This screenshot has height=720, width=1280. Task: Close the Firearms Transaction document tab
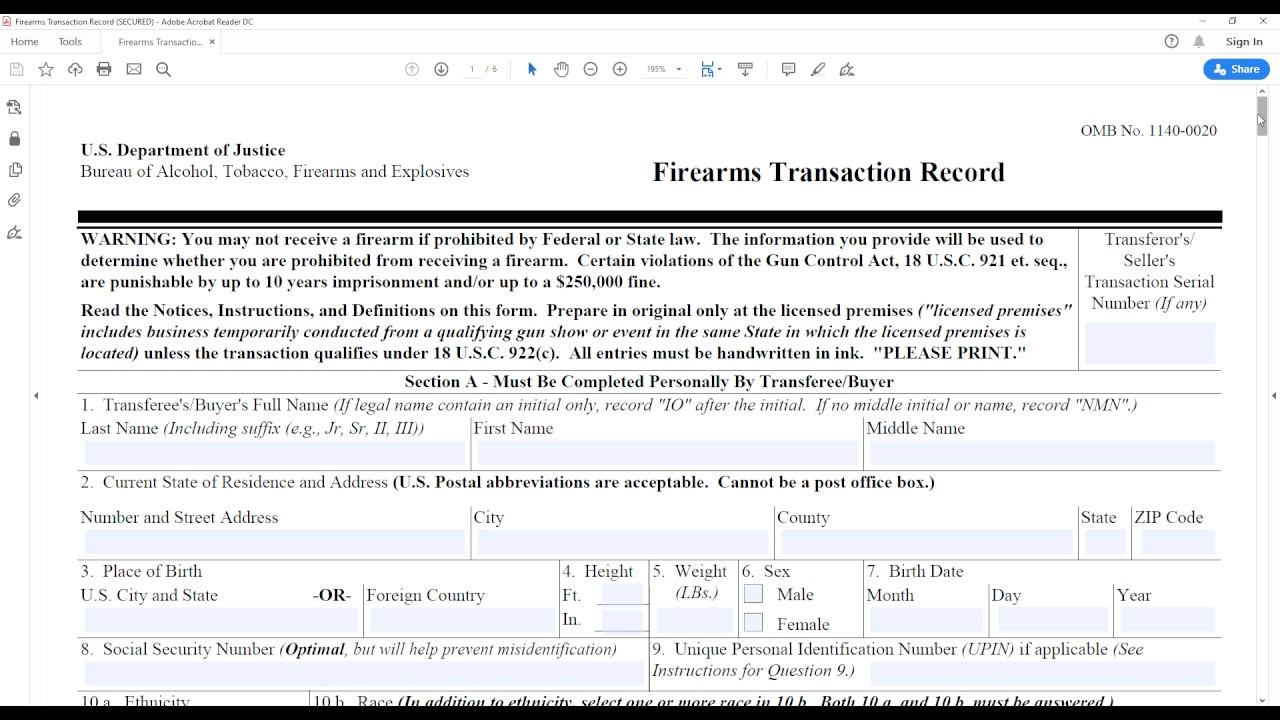point(212,41)
